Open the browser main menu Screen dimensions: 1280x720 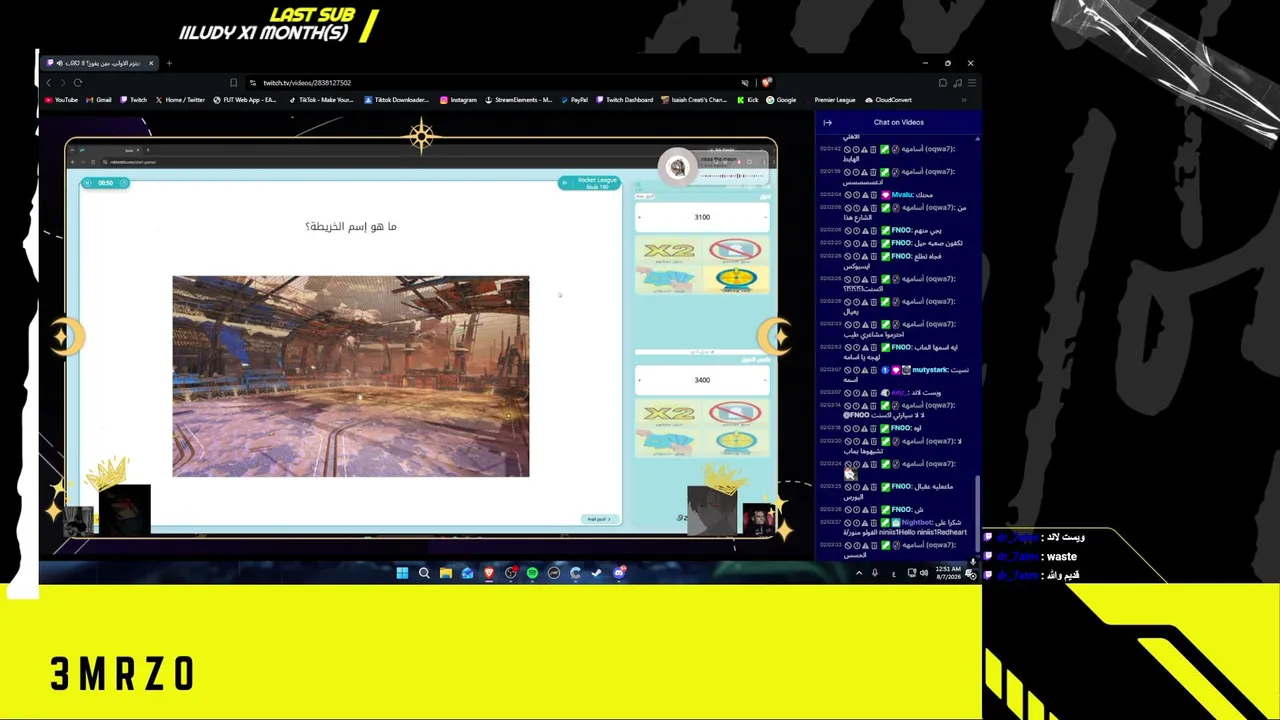pos(971,83)
